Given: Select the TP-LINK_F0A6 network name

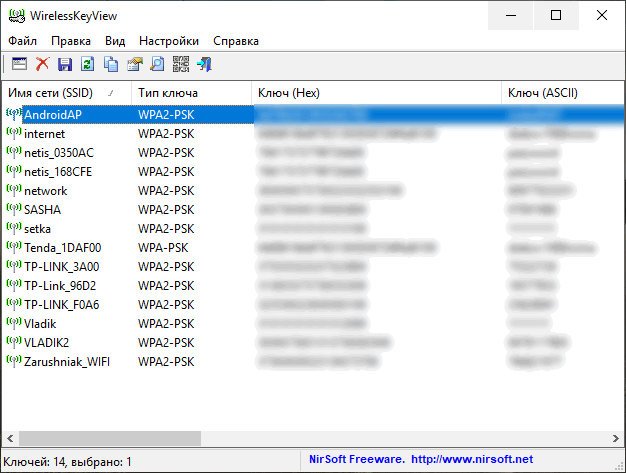Looking at the screenshot, I should tap(61, 305).
